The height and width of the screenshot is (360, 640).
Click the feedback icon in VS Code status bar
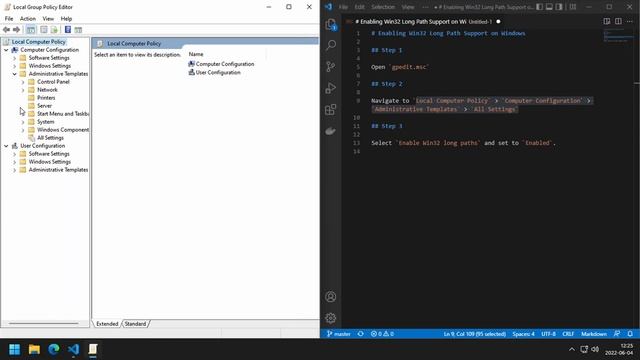[x=617, y=334]
